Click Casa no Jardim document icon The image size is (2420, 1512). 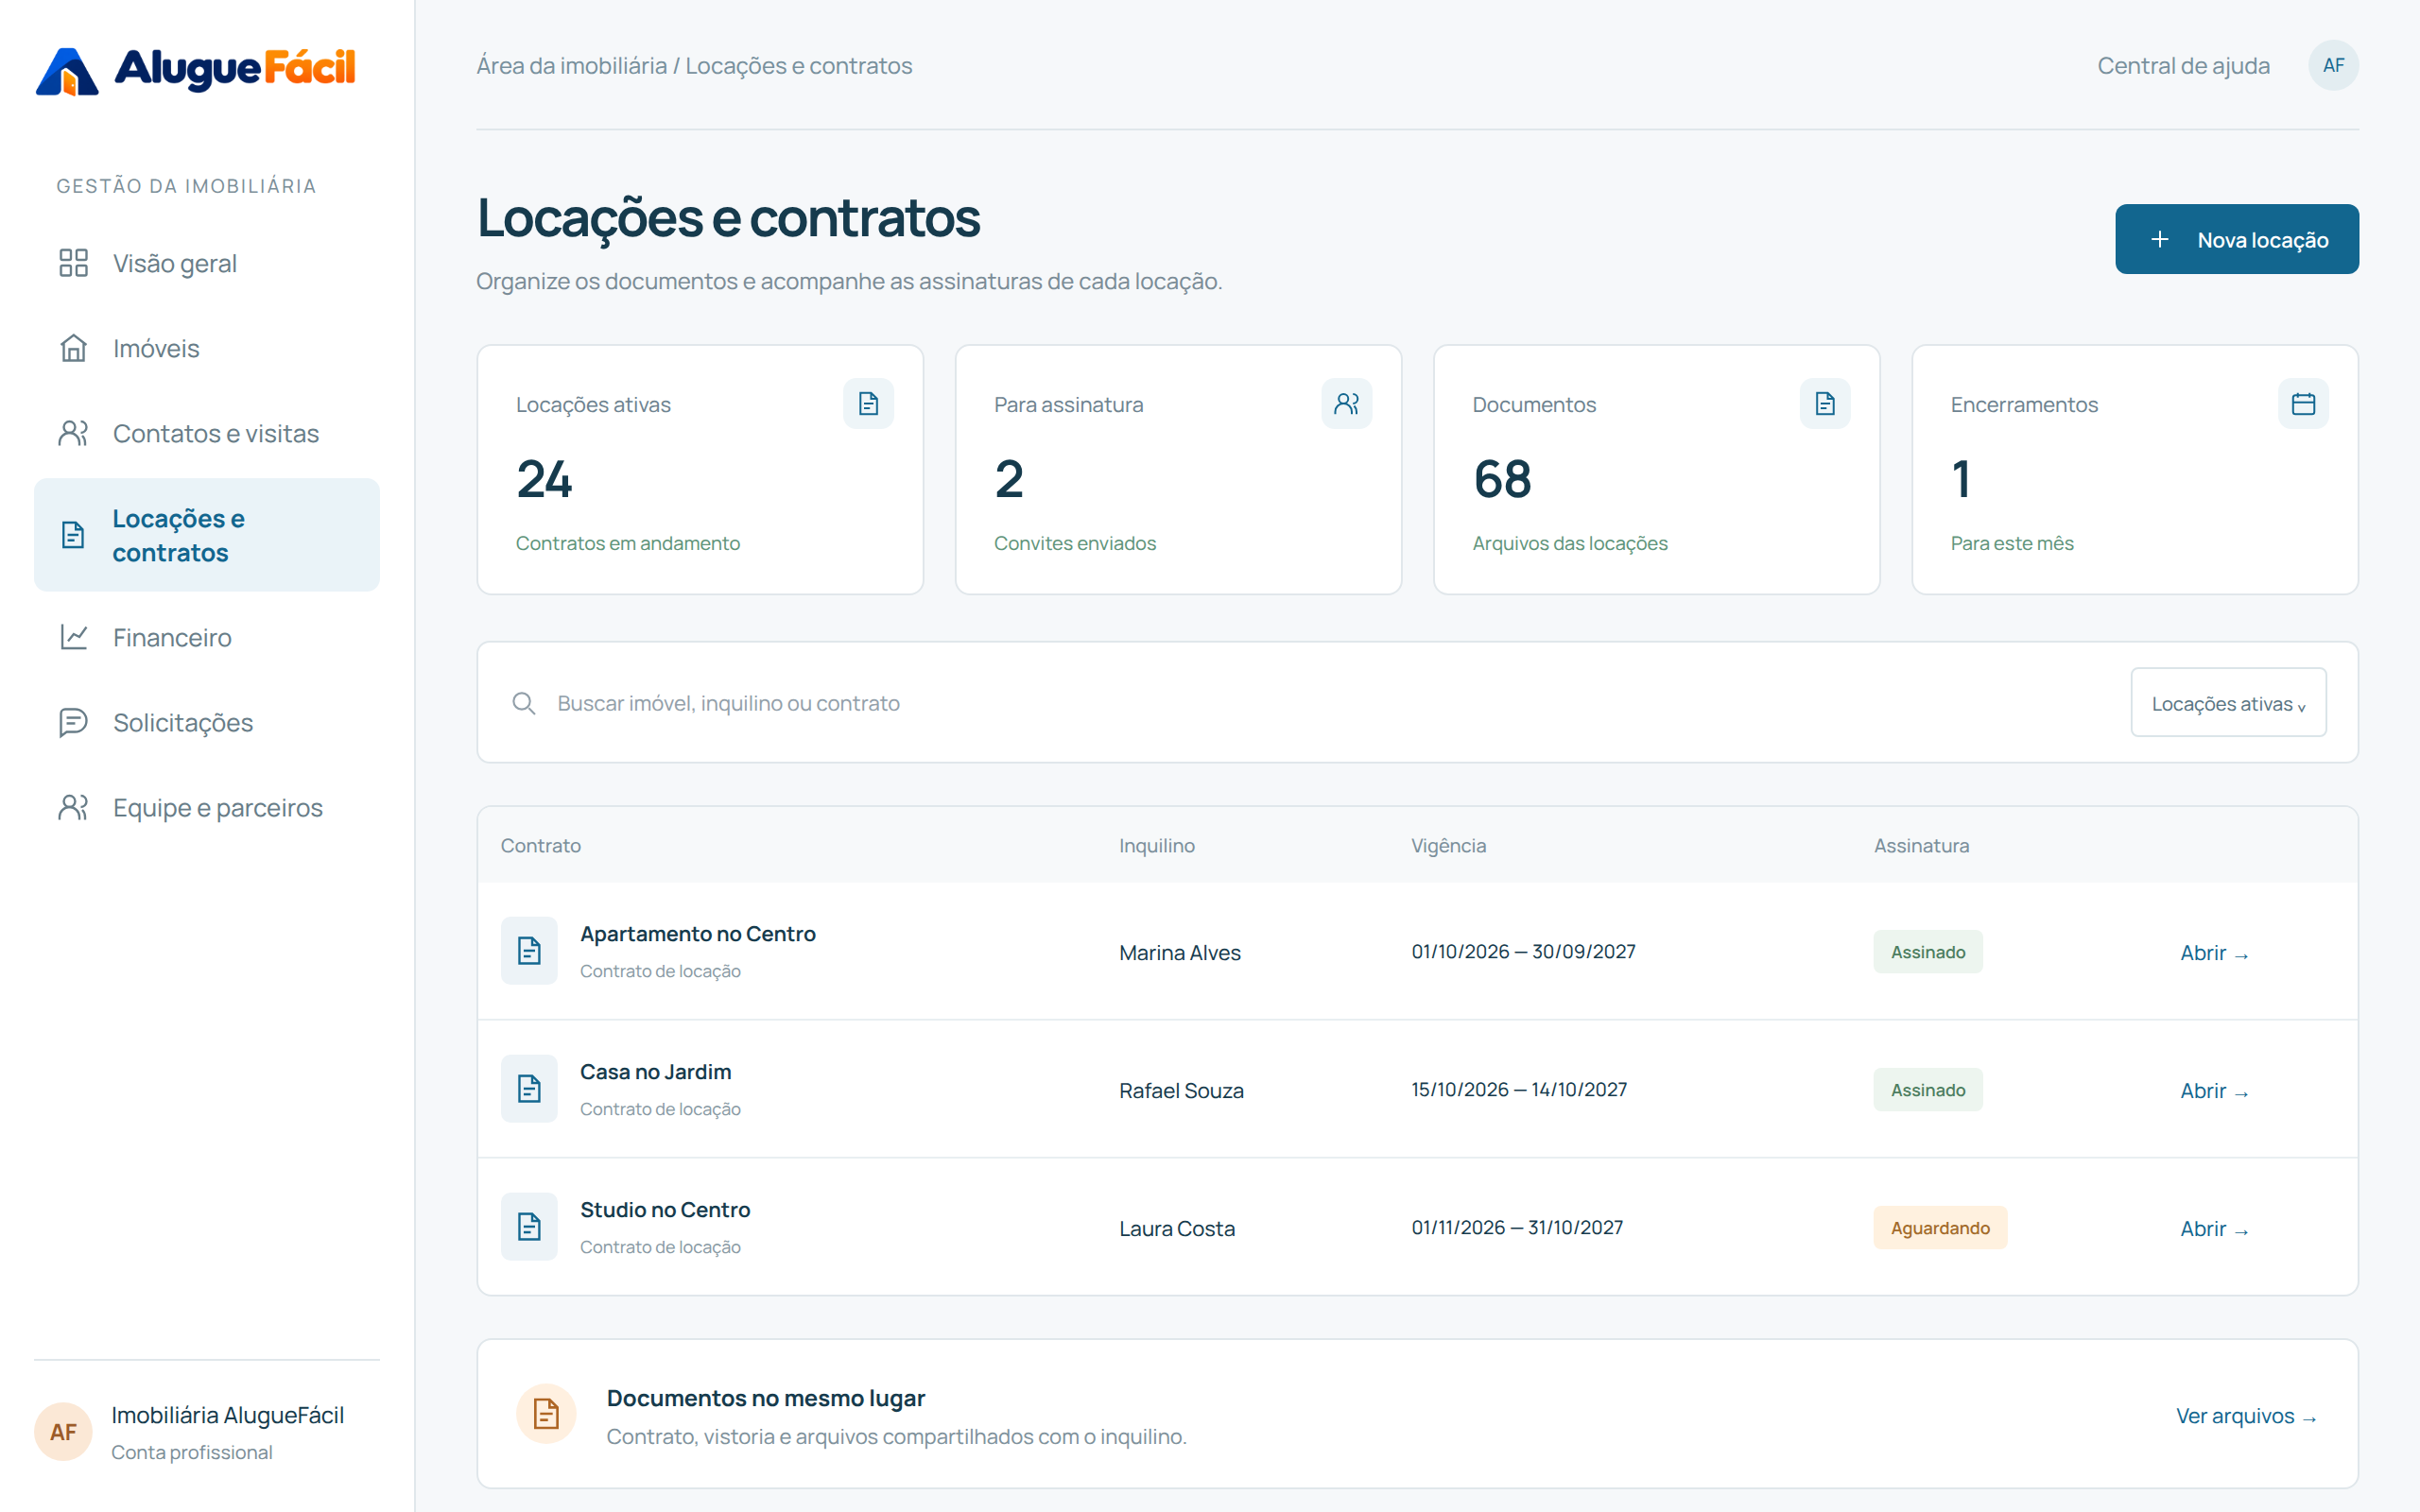pos(529,1089)
